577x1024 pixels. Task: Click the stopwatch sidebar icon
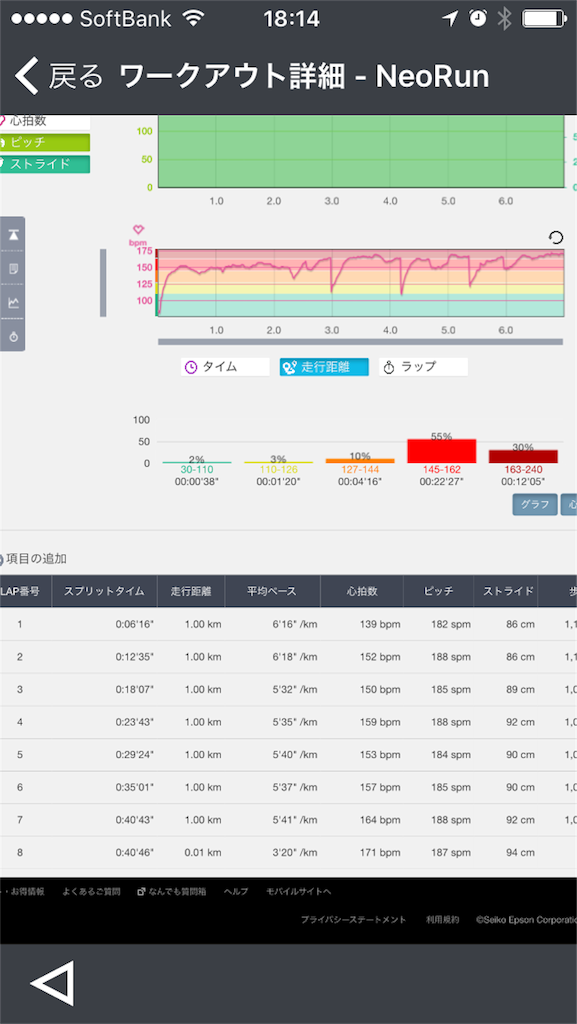click(14, 336)
